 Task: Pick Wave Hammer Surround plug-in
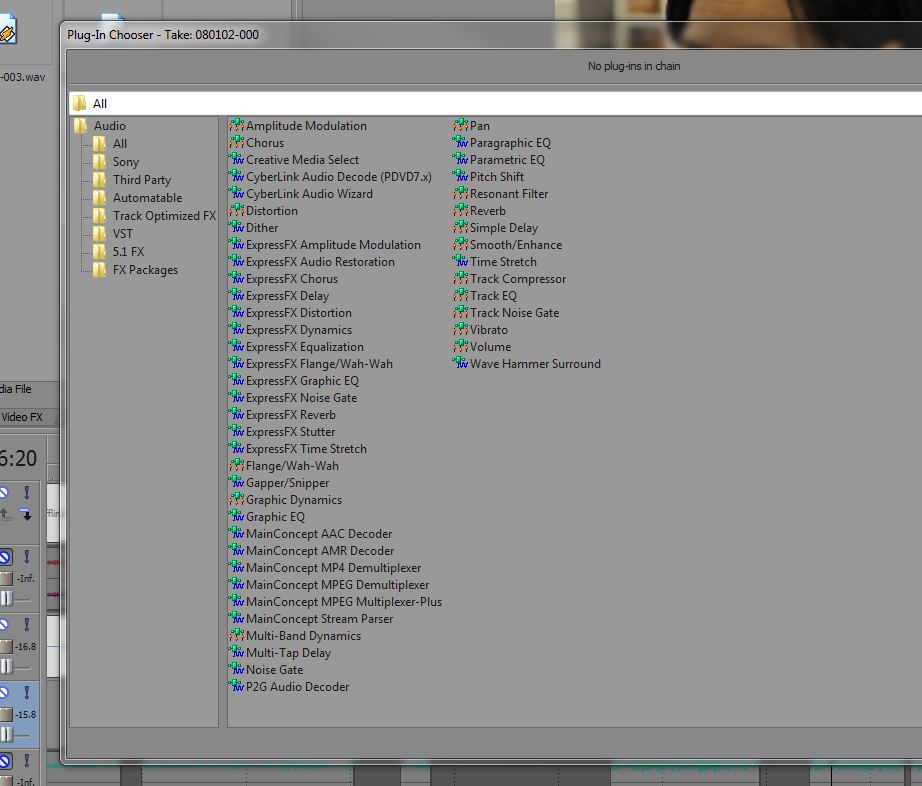[534, 364]
